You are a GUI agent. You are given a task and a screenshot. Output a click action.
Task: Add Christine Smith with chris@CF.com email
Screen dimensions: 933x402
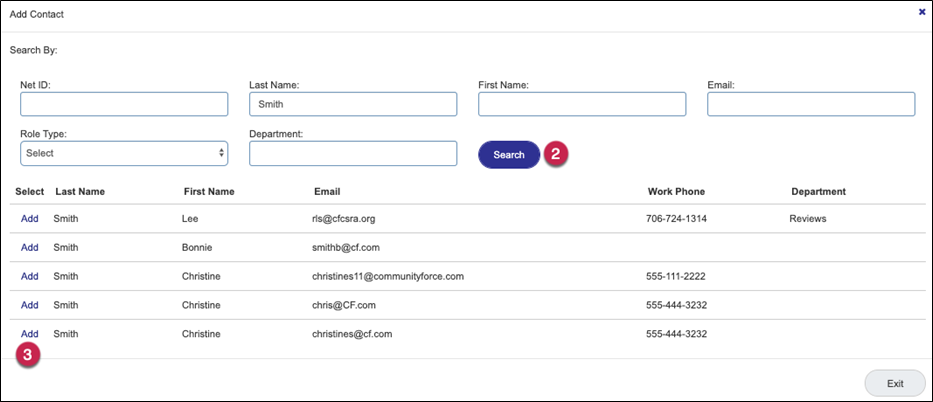(x=29, y=305)
